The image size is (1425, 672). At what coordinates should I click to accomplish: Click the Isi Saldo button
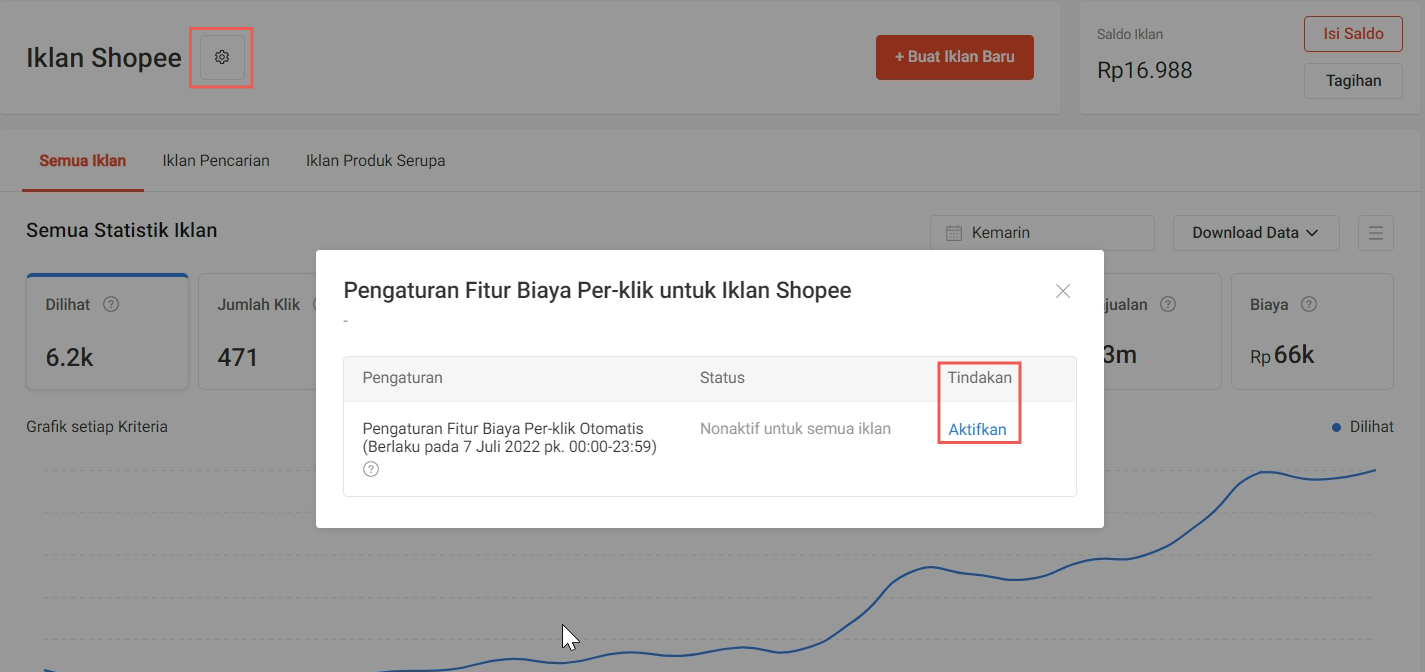click(x=1353, y=33)
